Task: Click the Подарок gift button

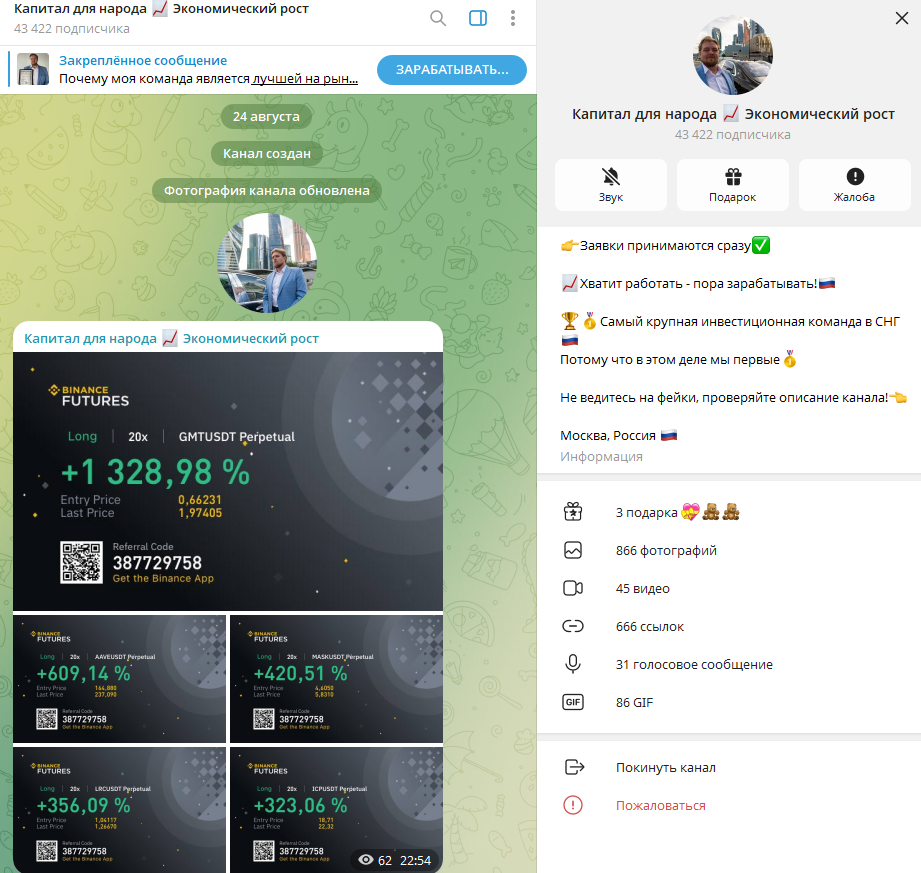Action: (732, 184)
